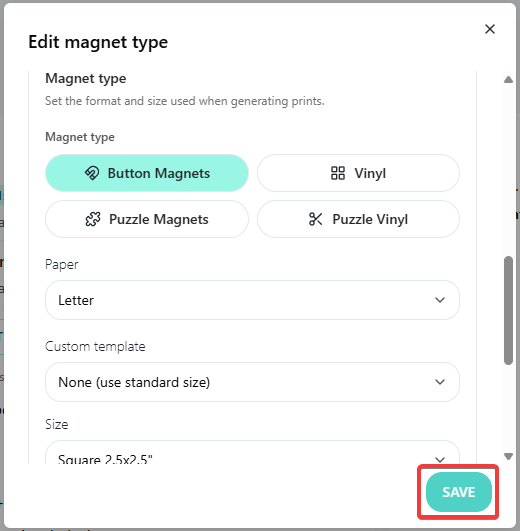Open the Paper dropdown showing Letter
The width and height of the screenshot is (520, 531).
point(252,300)
